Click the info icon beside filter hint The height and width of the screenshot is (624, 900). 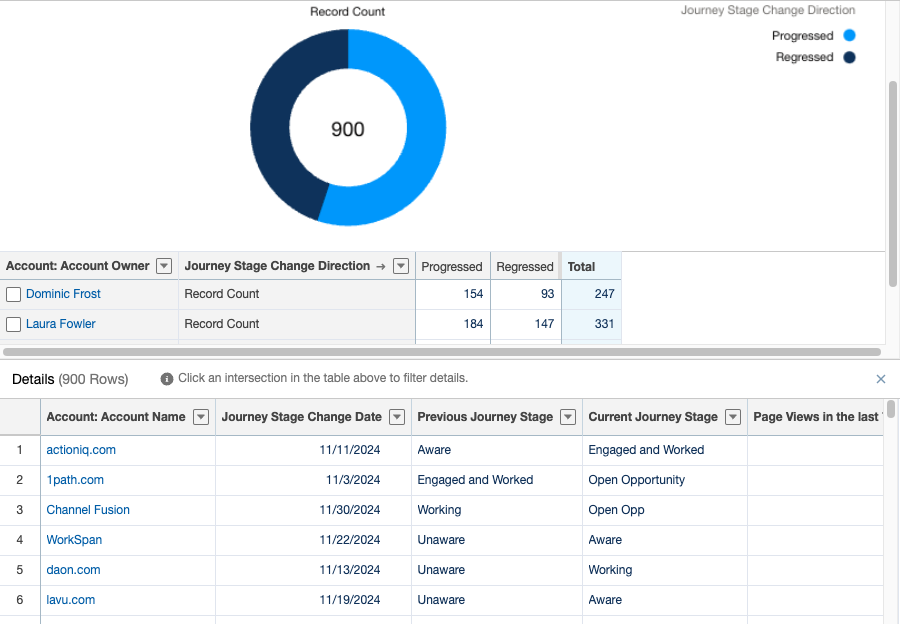[x=167, y=379]
